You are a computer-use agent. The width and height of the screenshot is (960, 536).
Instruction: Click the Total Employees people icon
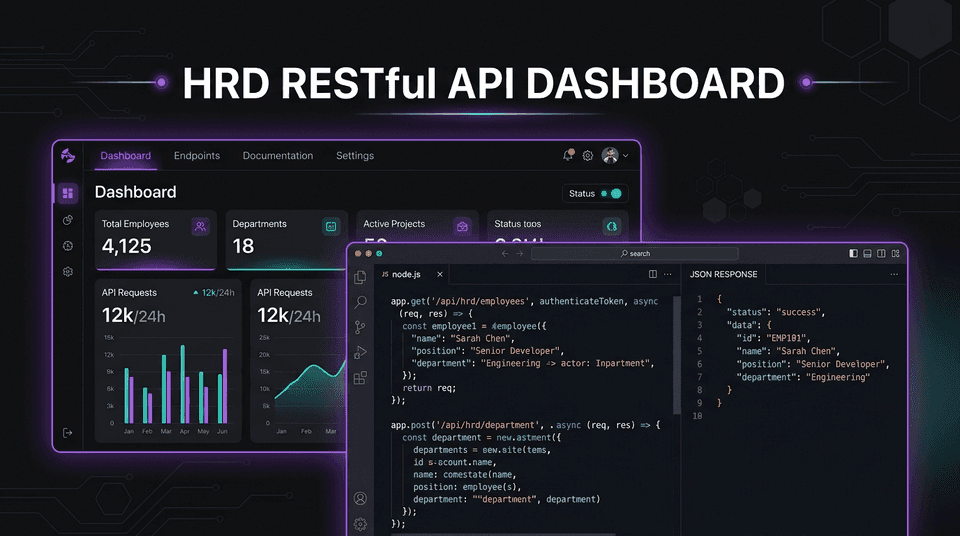pyautogui.click(x=200, y=226)
